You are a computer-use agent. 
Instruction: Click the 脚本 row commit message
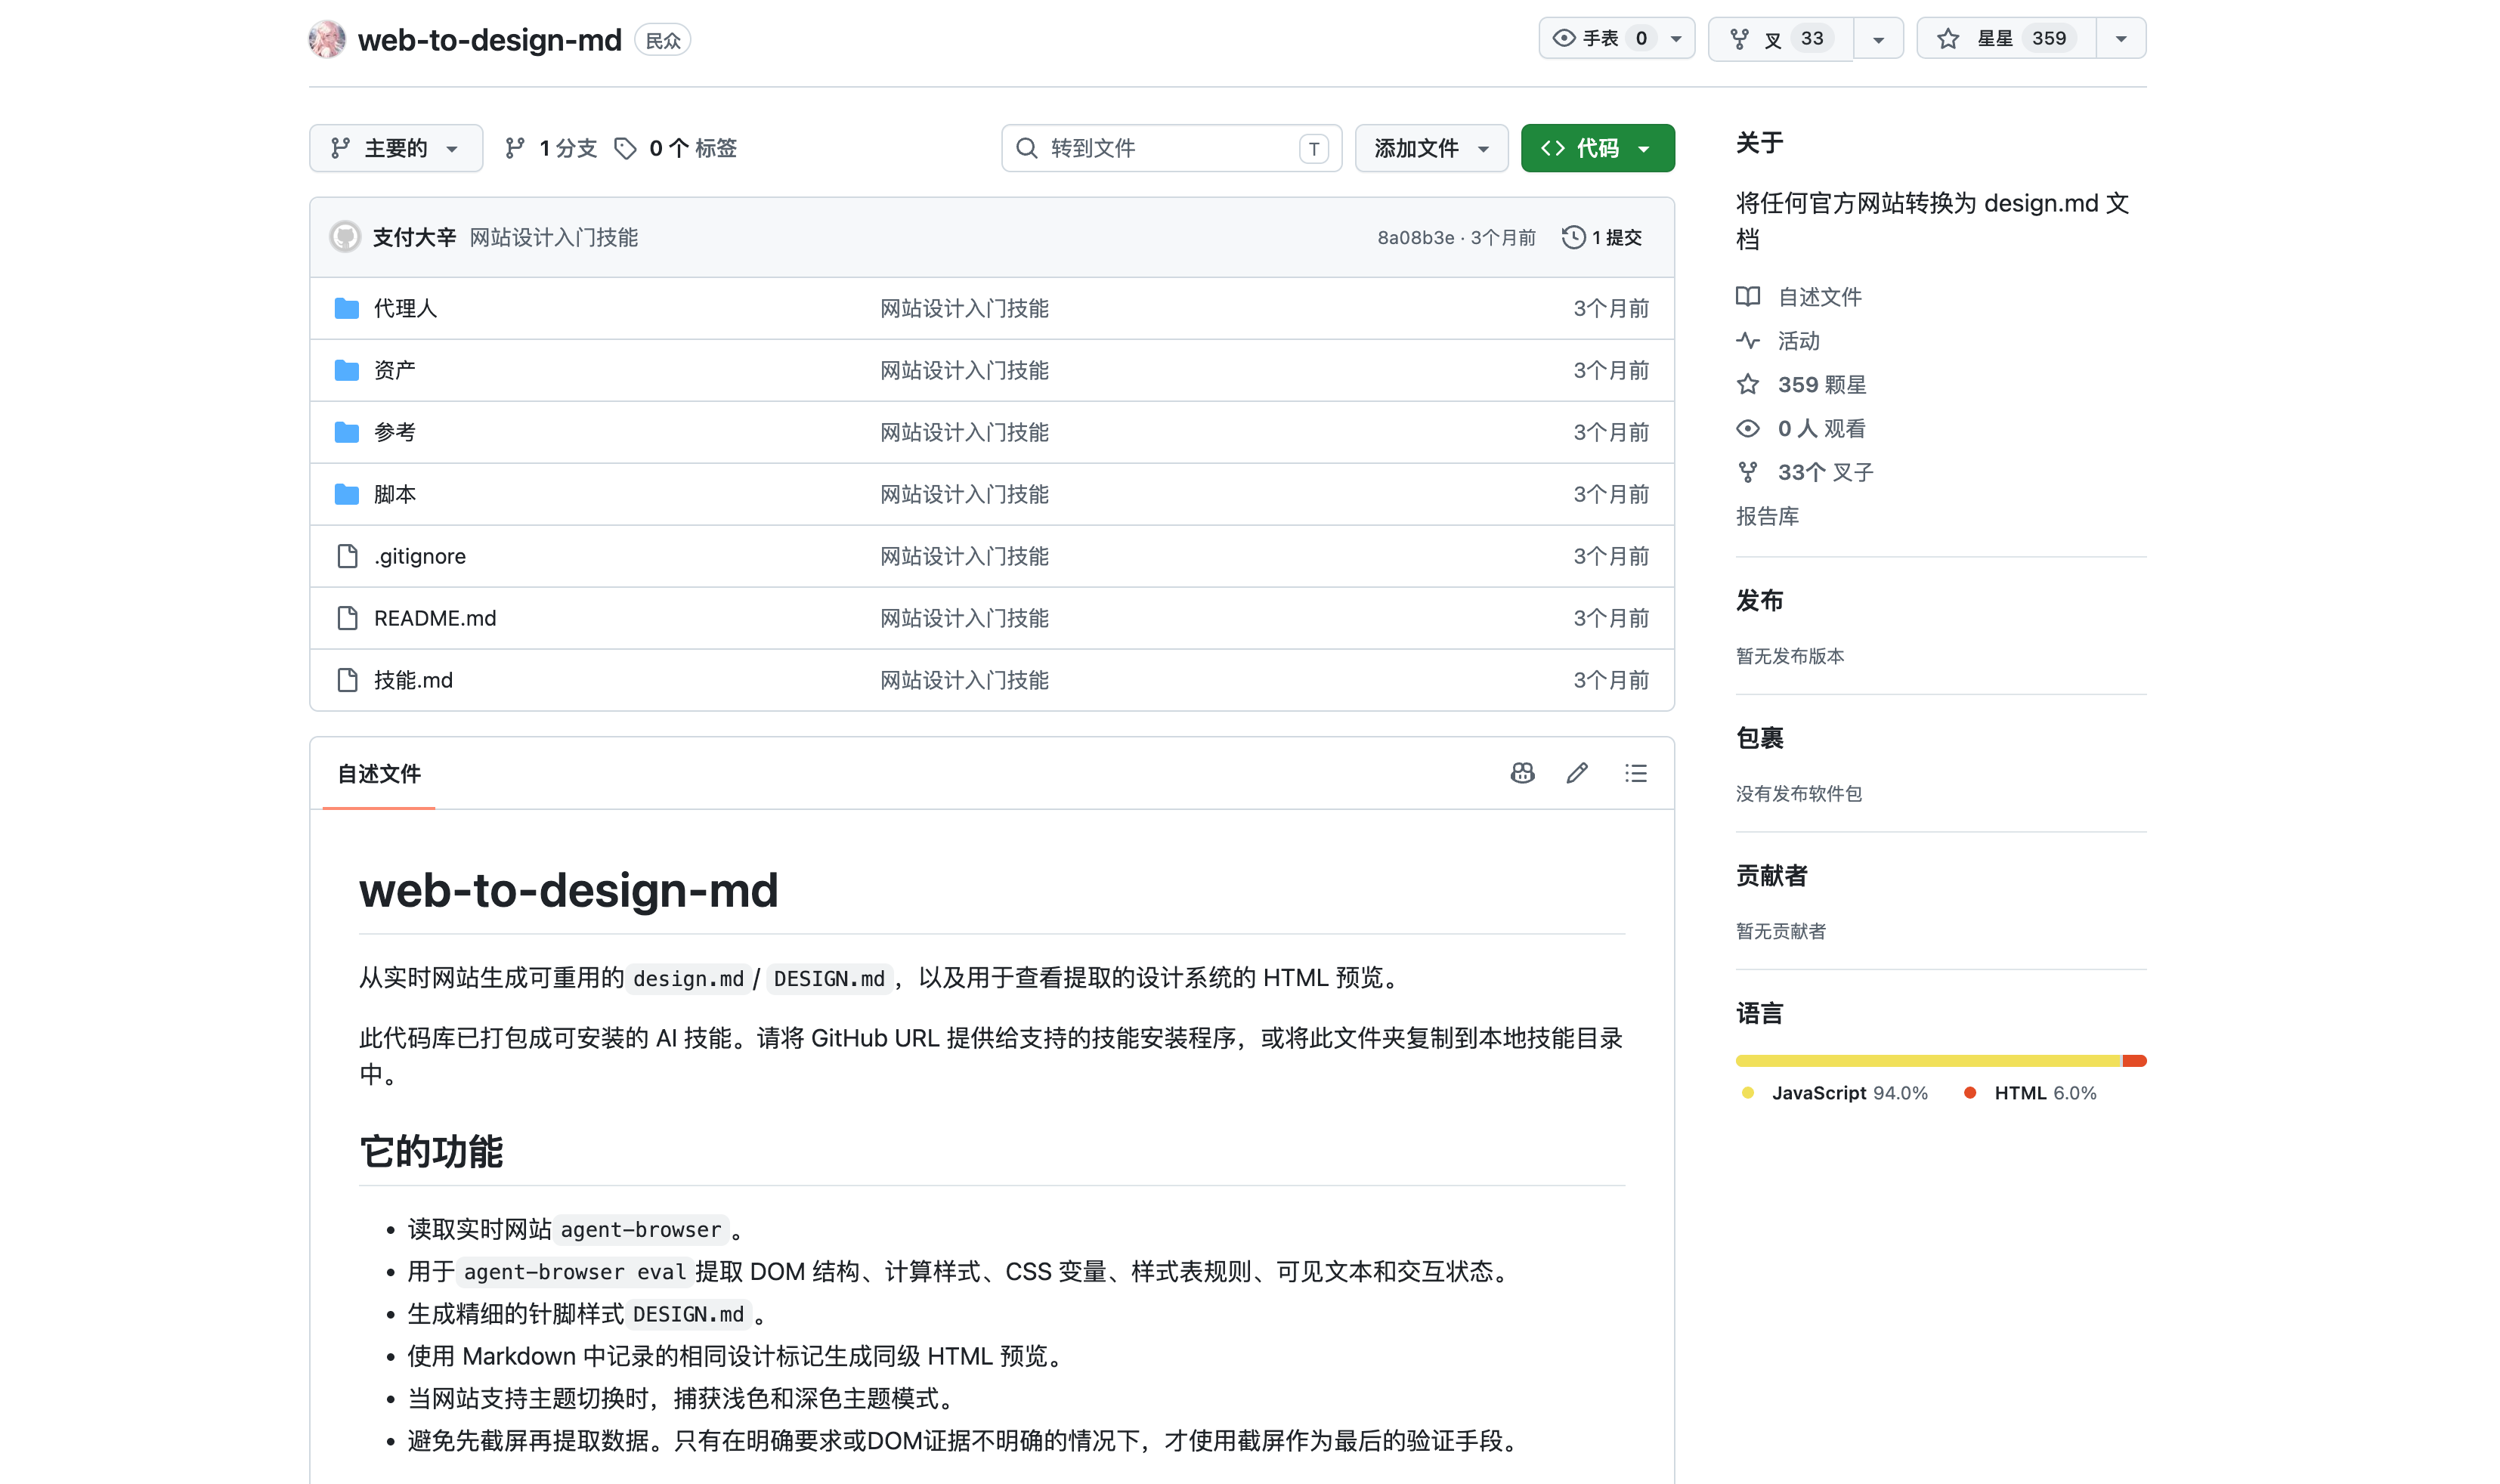coord(964,494)
